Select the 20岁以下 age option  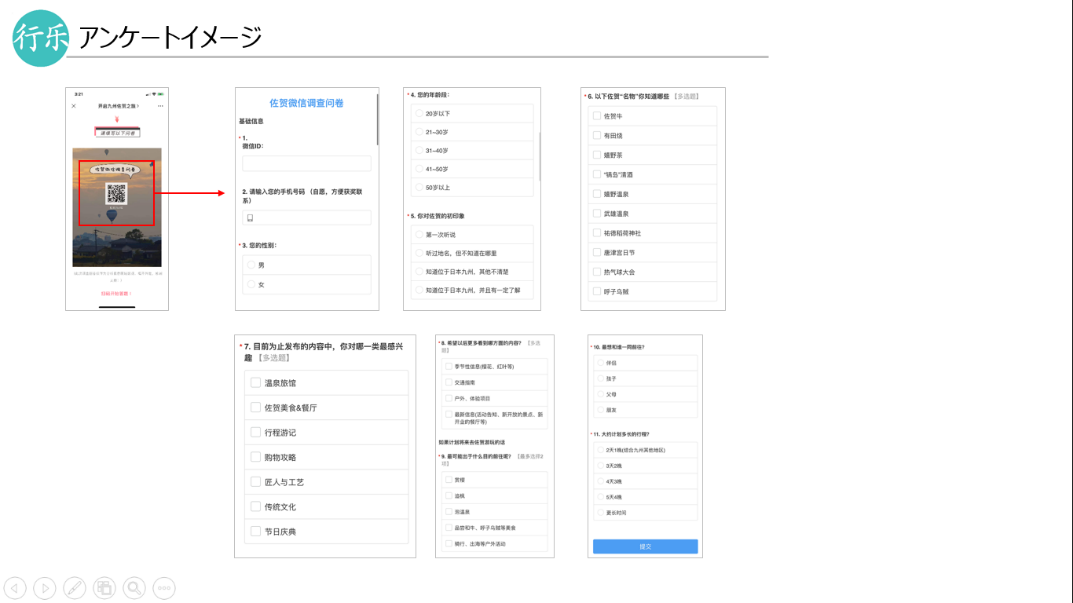(x=419, y=114)
